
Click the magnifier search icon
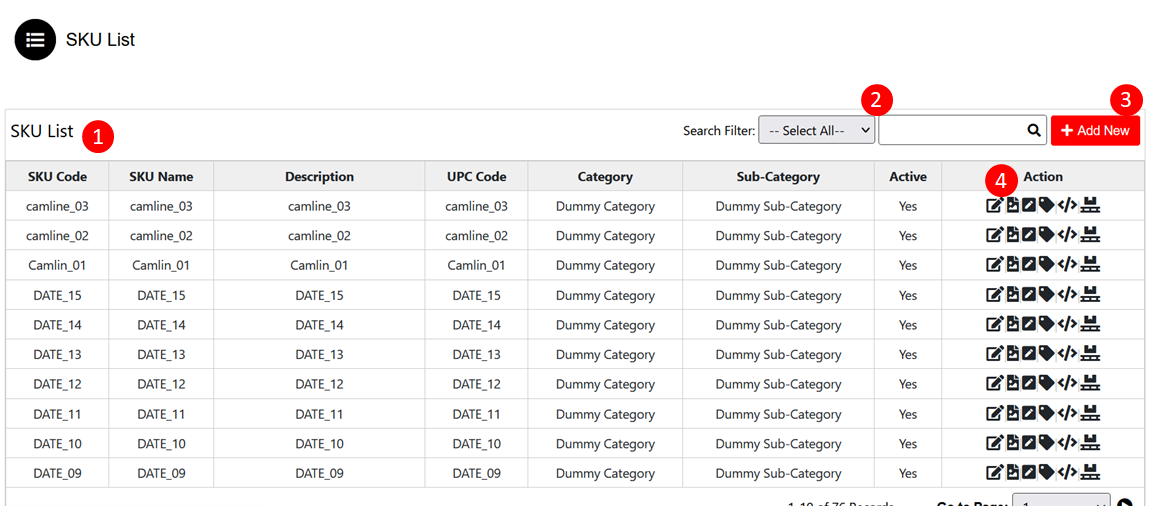(x=1034, y=130)
